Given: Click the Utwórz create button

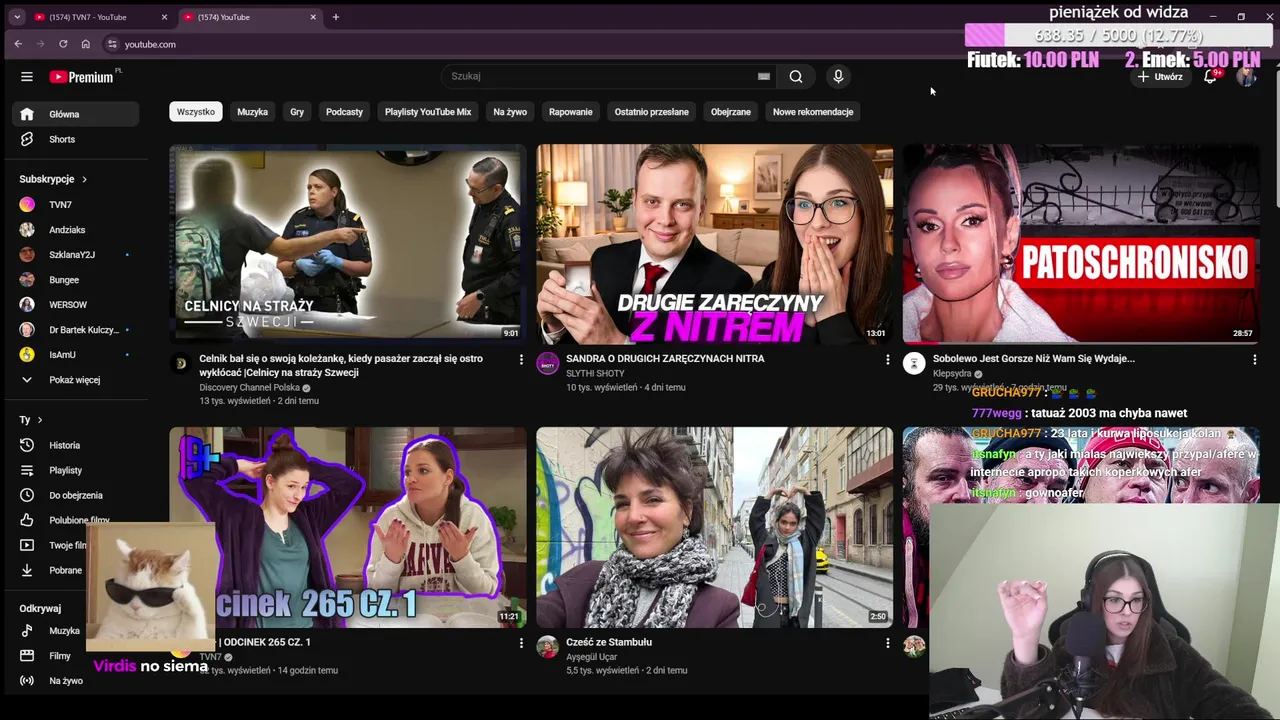Looking at the screenshot, I should pyautogui.click(x=1160, y=76).
